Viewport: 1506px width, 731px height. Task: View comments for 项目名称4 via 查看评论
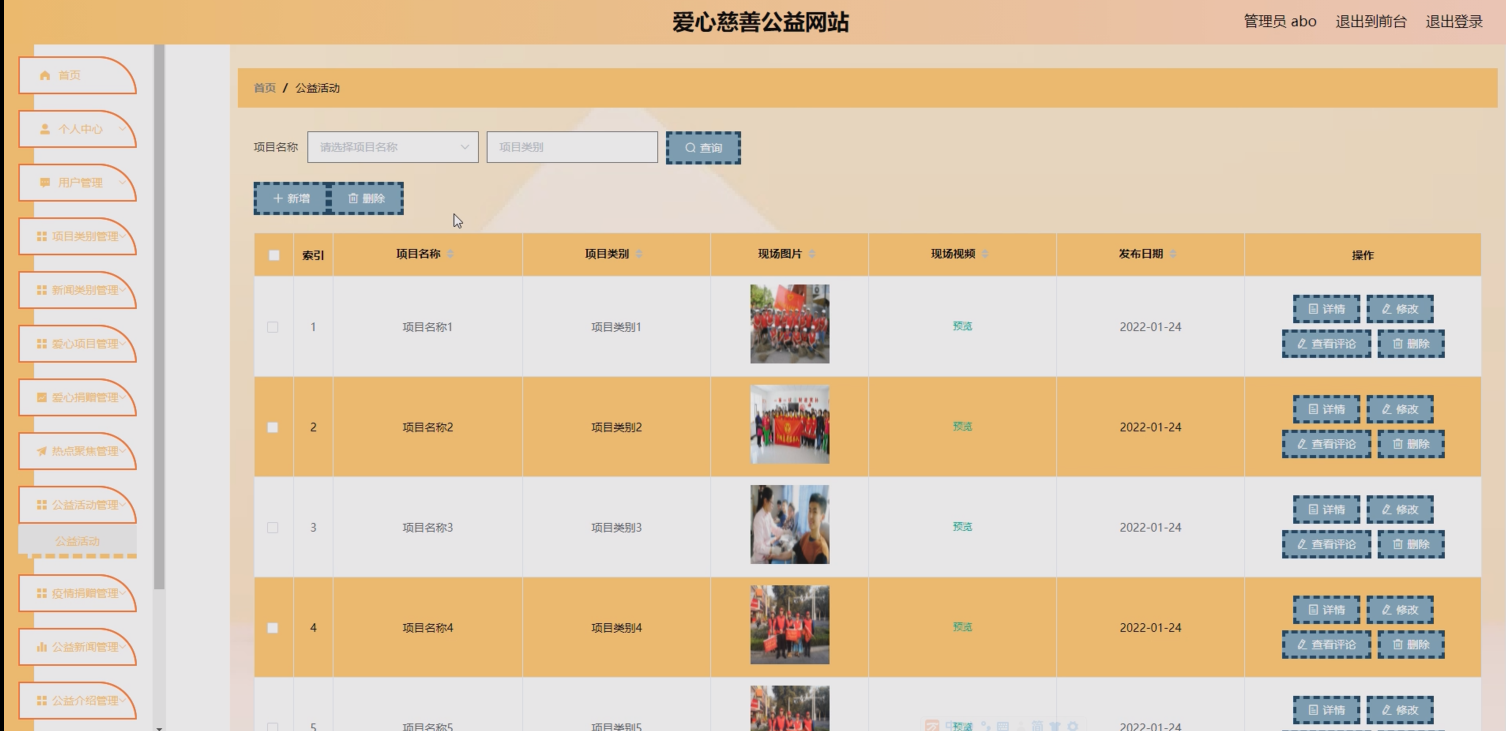1327,644
